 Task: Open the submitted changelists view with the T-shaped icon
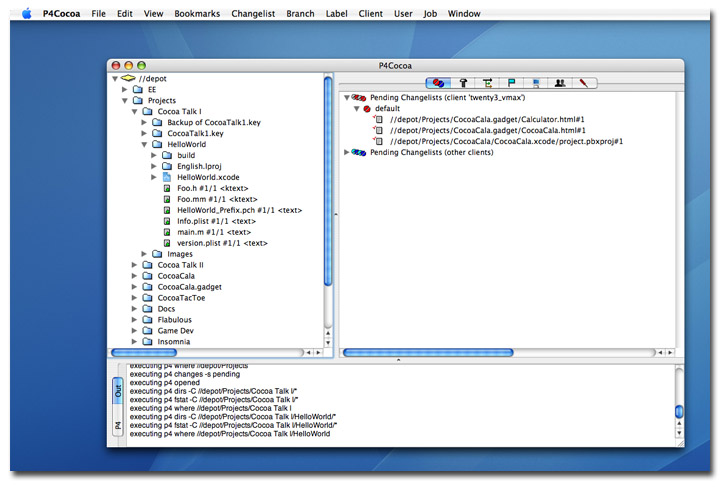(463, 83)
